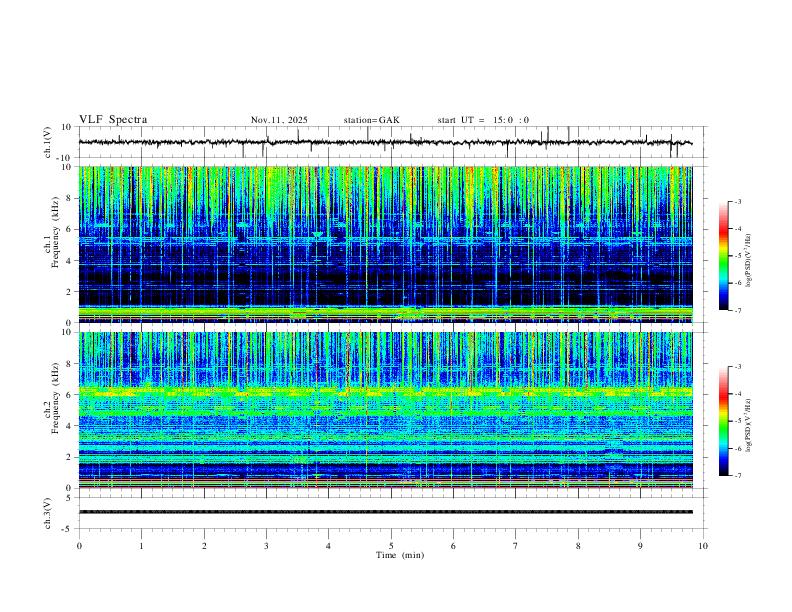Click the ch.1 "Frequency (kHz)" axis label
This screenshot has width=792, height=612.
coord(55,233)
